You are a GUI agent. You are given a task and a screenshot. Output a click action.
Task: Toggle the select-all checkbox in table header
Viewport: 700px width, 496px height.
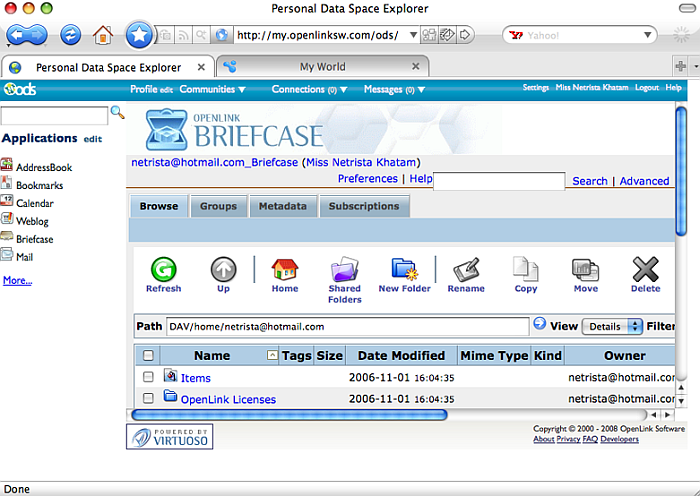149,355
